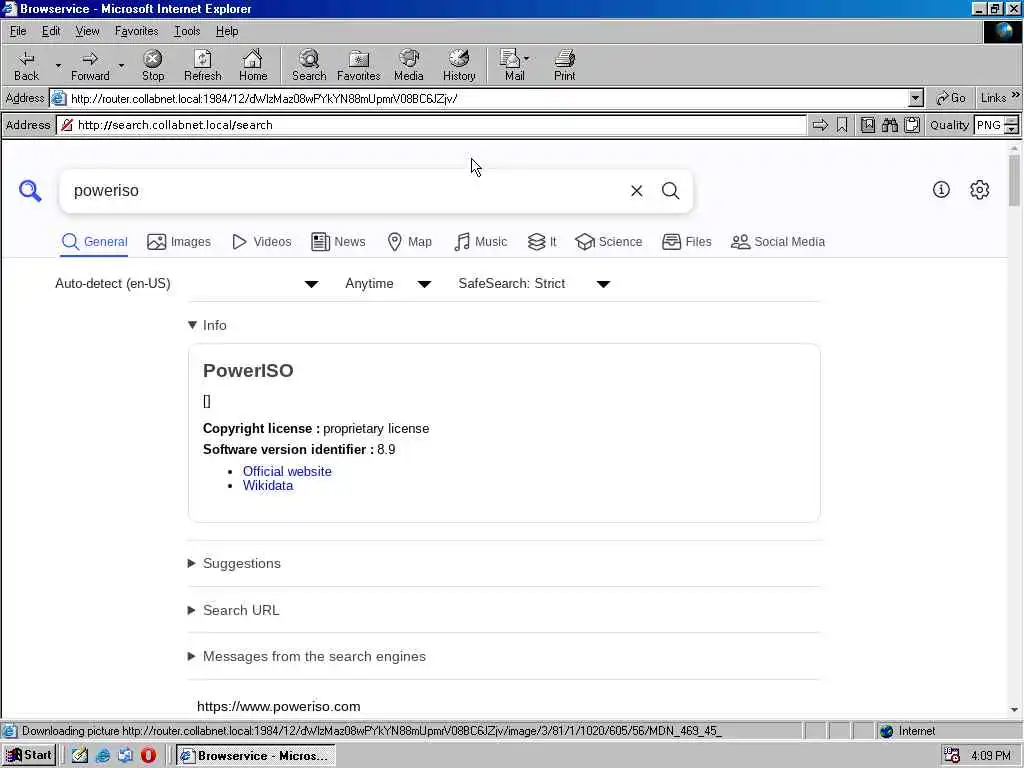This screenshot has width=1024, height=768.
Task: Open the Wikidata link
Action: coord(268,485)
